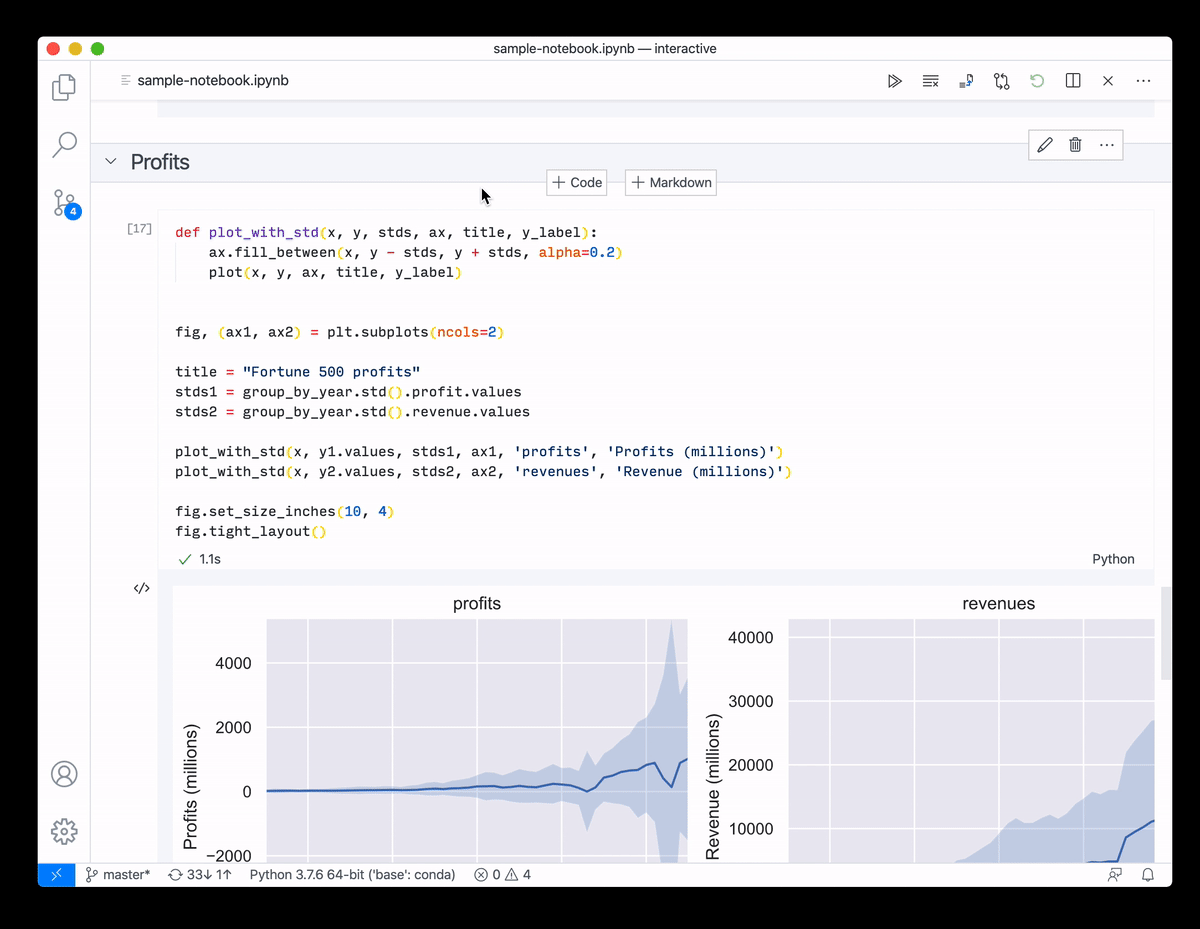Screen dimensions: 1200x929
Task: Open the Manage gear settings icon
Action: (64, 831)
